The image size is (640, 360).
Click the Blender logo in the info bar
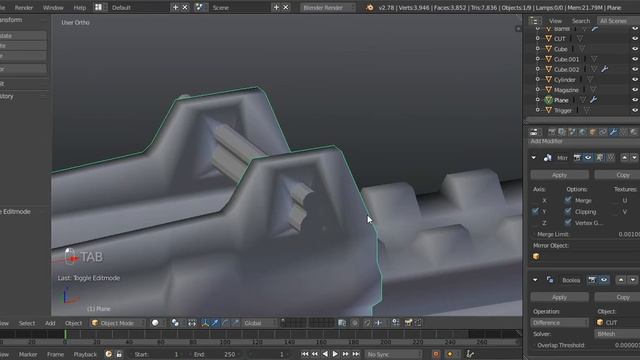(370, 7)
